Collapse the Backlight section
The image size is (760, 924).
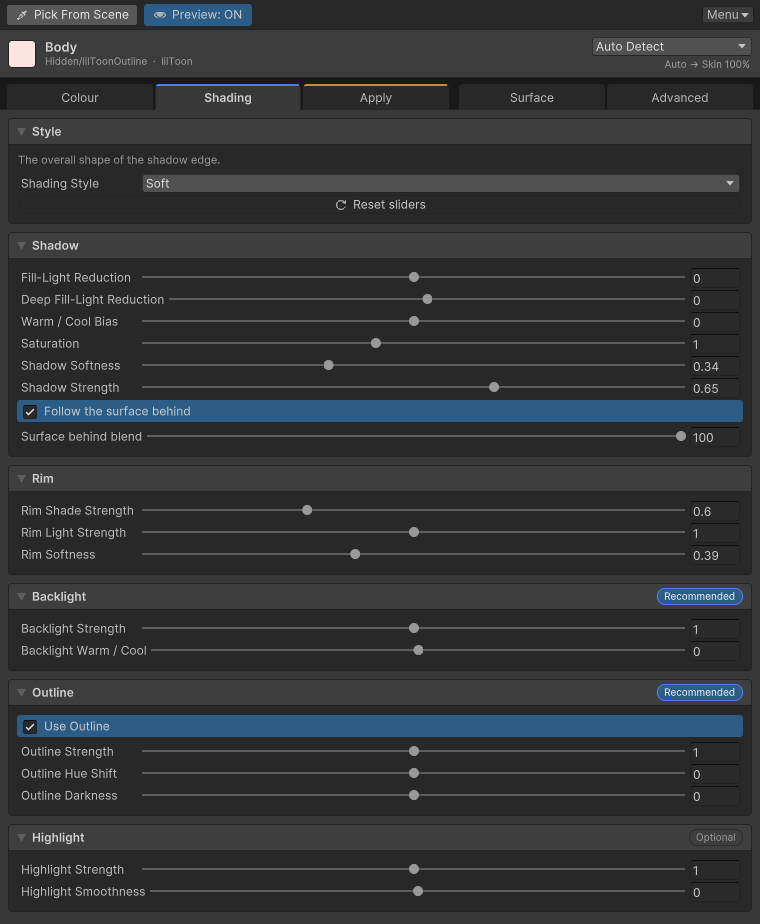coord(21,596)
